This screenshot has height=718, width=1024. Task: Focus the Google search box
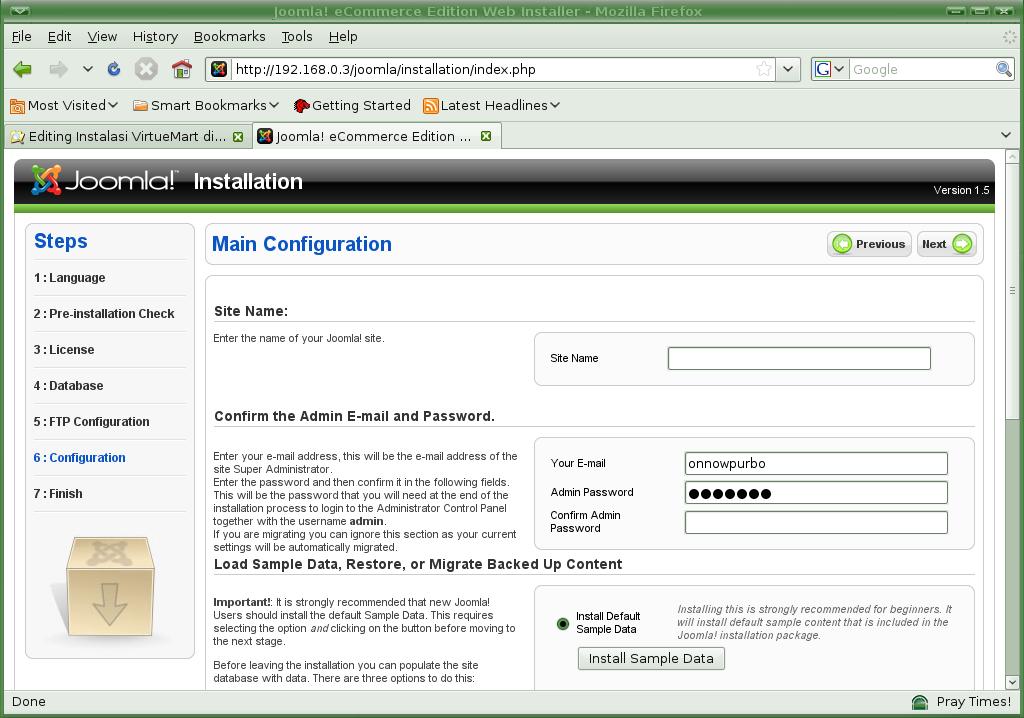(x=921, y=69)
